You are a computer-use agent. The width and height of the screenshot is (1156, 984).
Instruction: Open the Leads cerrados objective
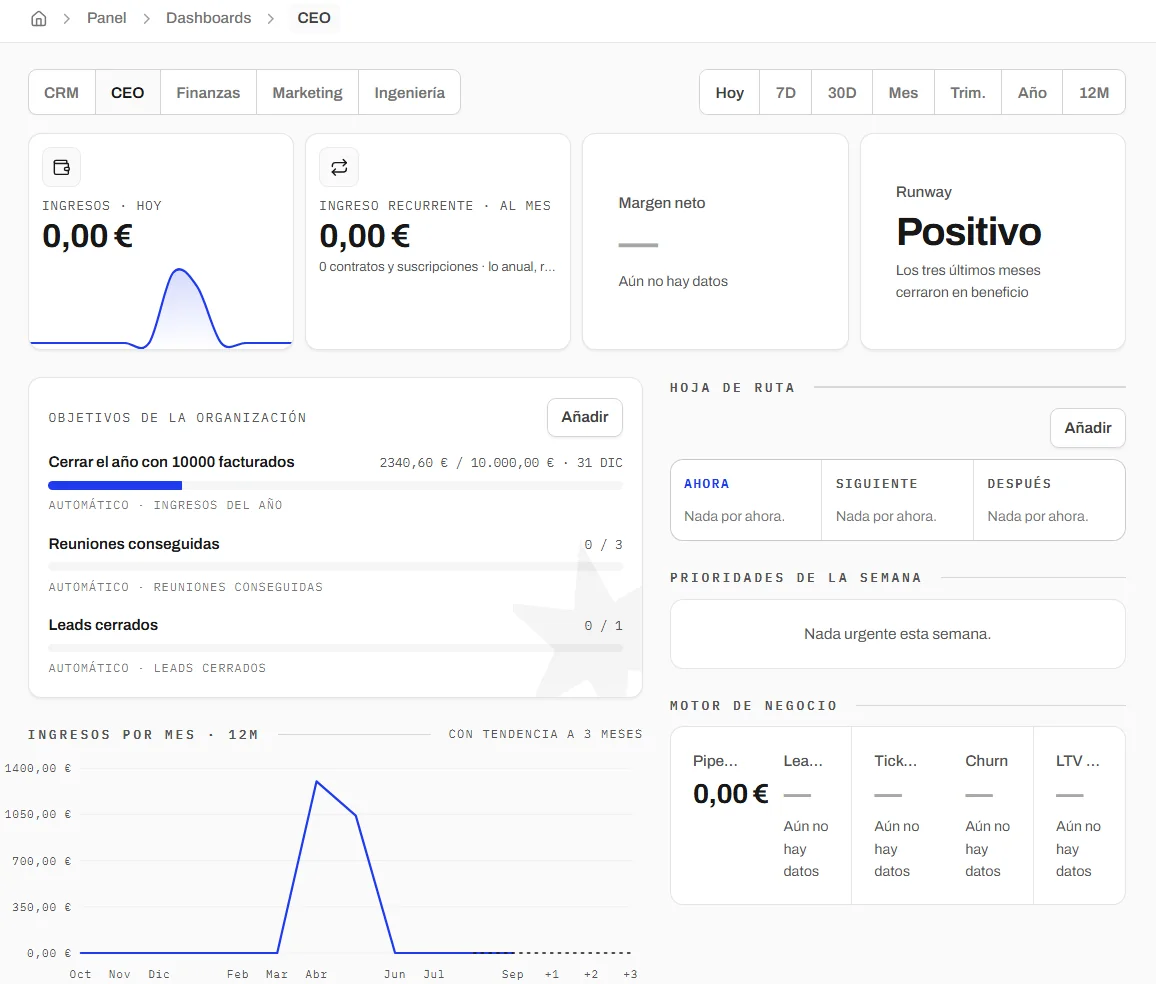click(x=103, y=625)
